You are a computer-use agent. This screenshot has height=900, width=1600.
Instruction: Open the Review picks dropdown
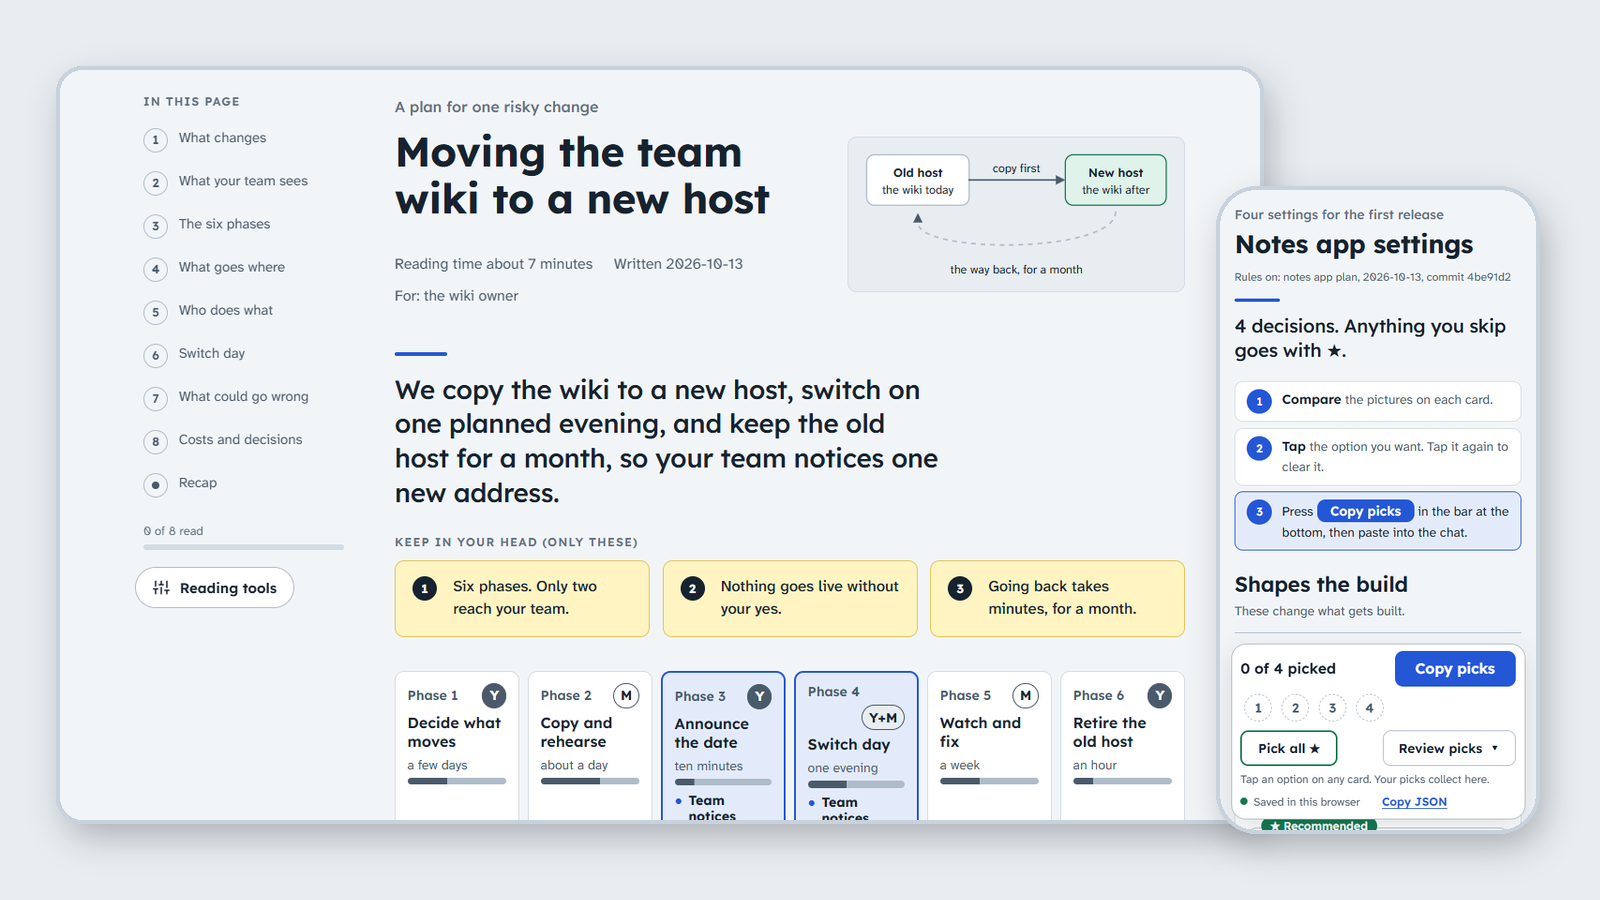coord(1448,748)
